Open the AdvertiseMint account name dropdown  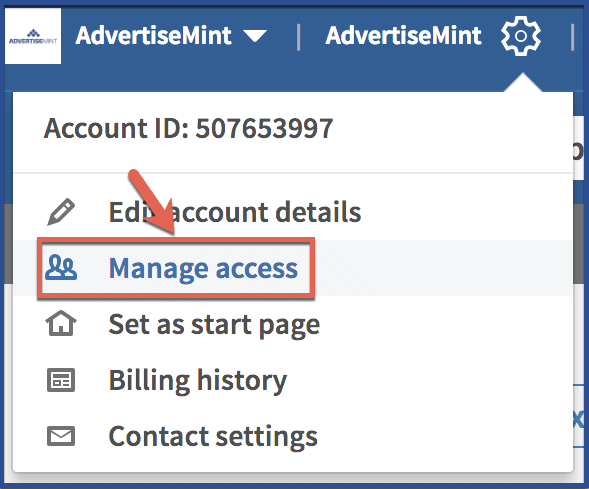[x=171, y=36]
